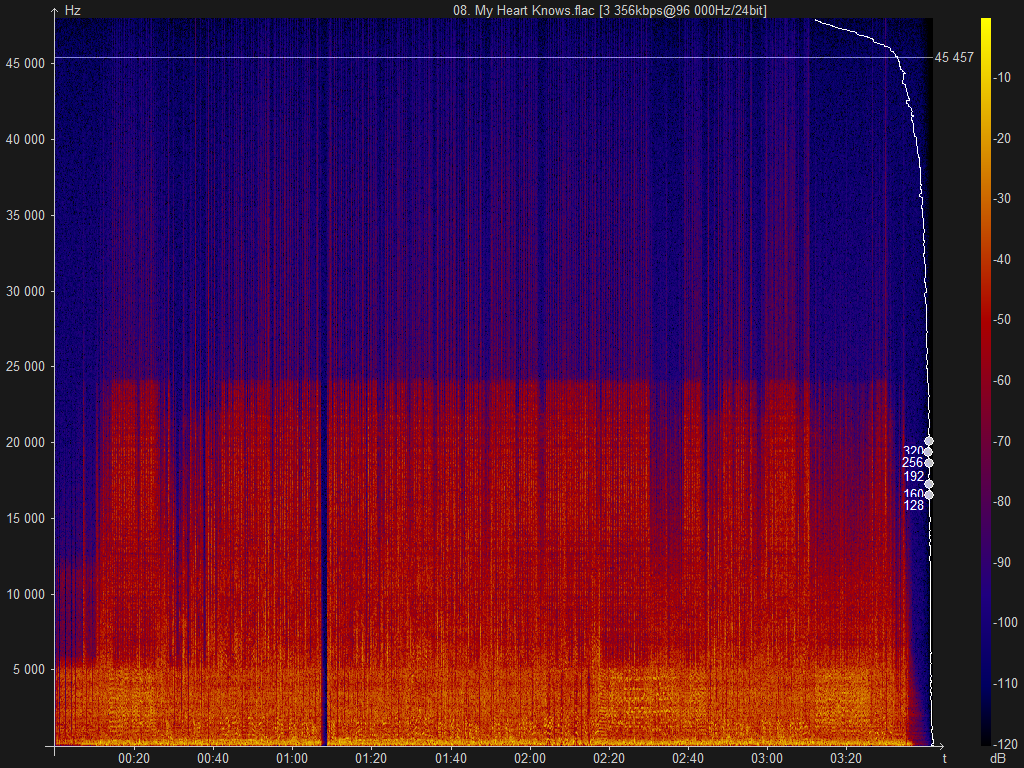Click the 192 kbps bitrate marker dot
1024x768 pixels.
[928, 483]
